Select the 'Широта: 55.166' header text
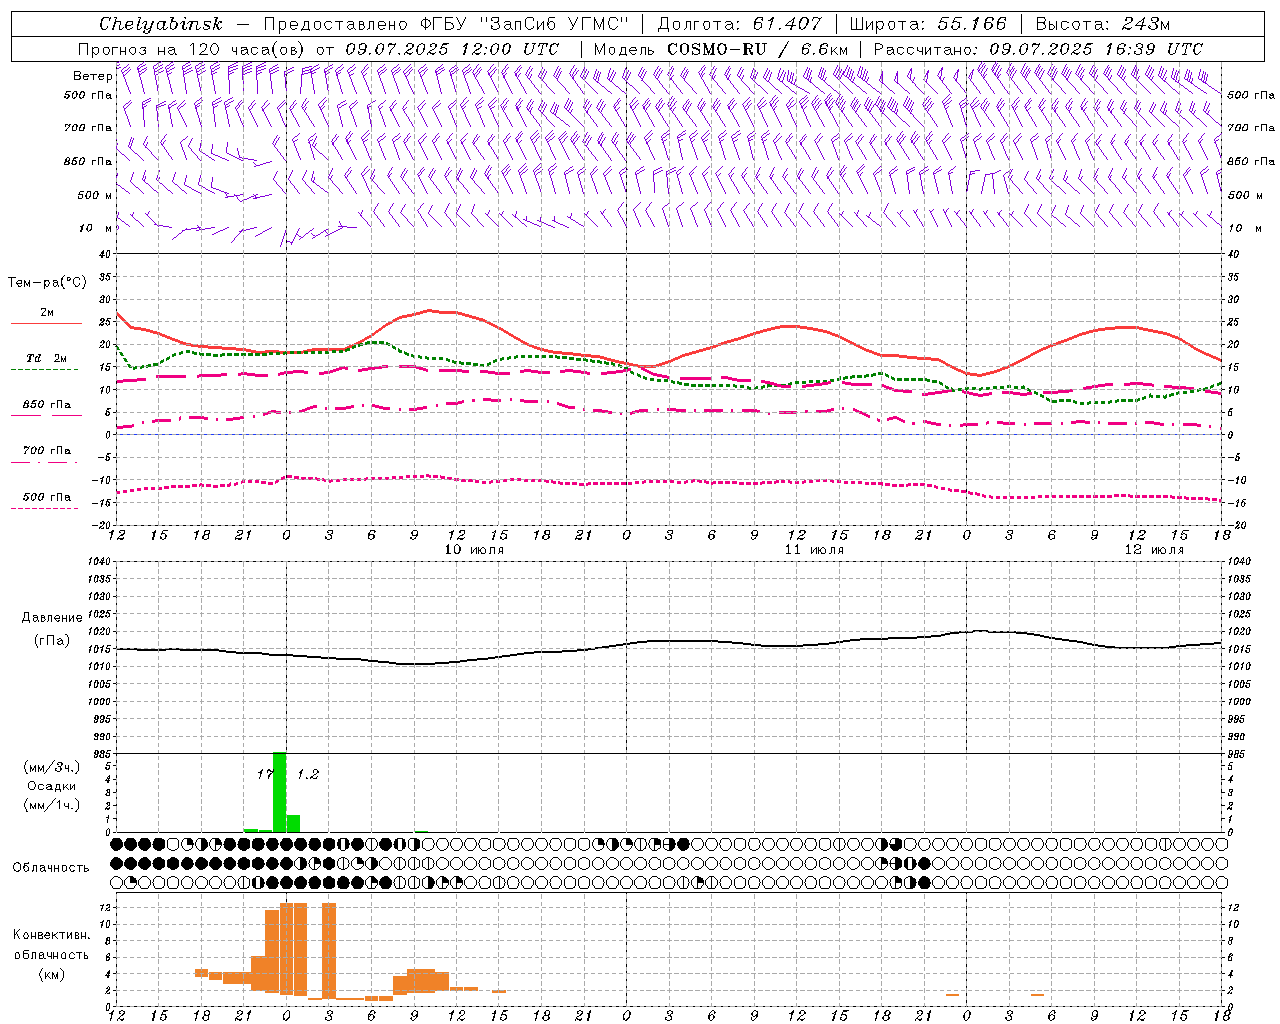The image size is (1280, 1024). coord(928,24)
